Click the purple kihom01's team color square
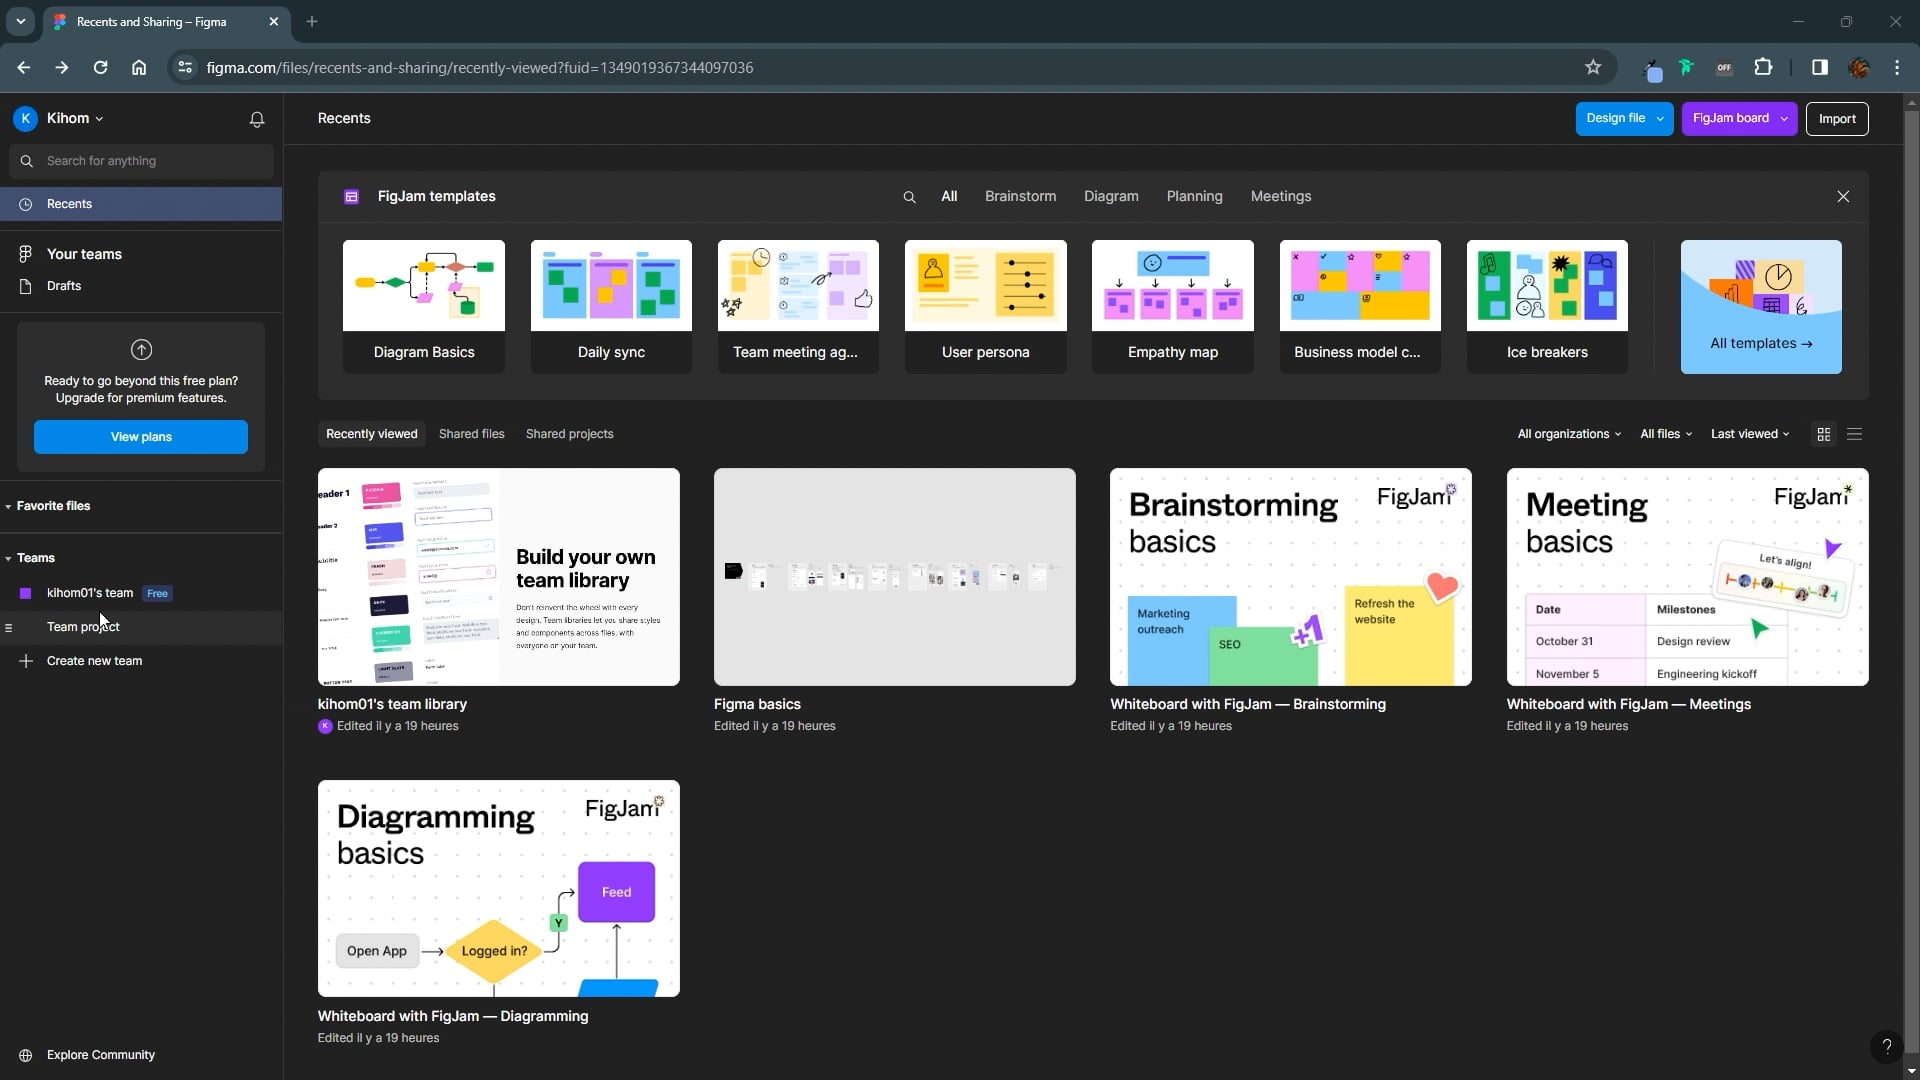The width and height of the screenshot is (1920, 1080). (26, 593)
